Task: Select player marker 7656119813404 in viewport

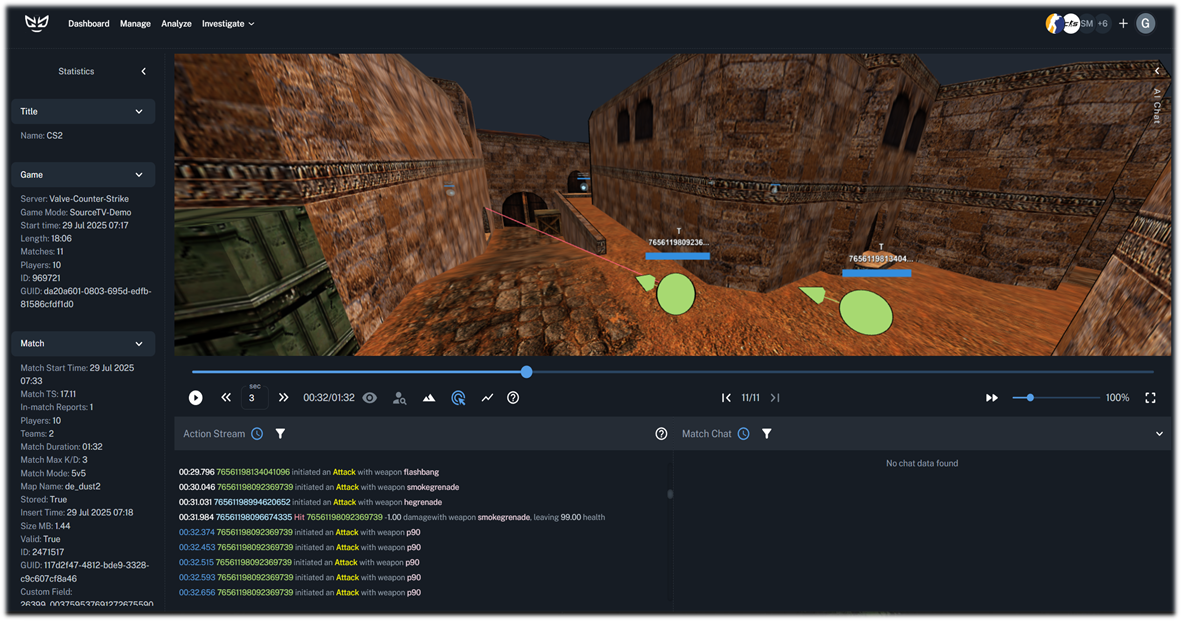Action: pyautogui.click(x=866, y=313)
